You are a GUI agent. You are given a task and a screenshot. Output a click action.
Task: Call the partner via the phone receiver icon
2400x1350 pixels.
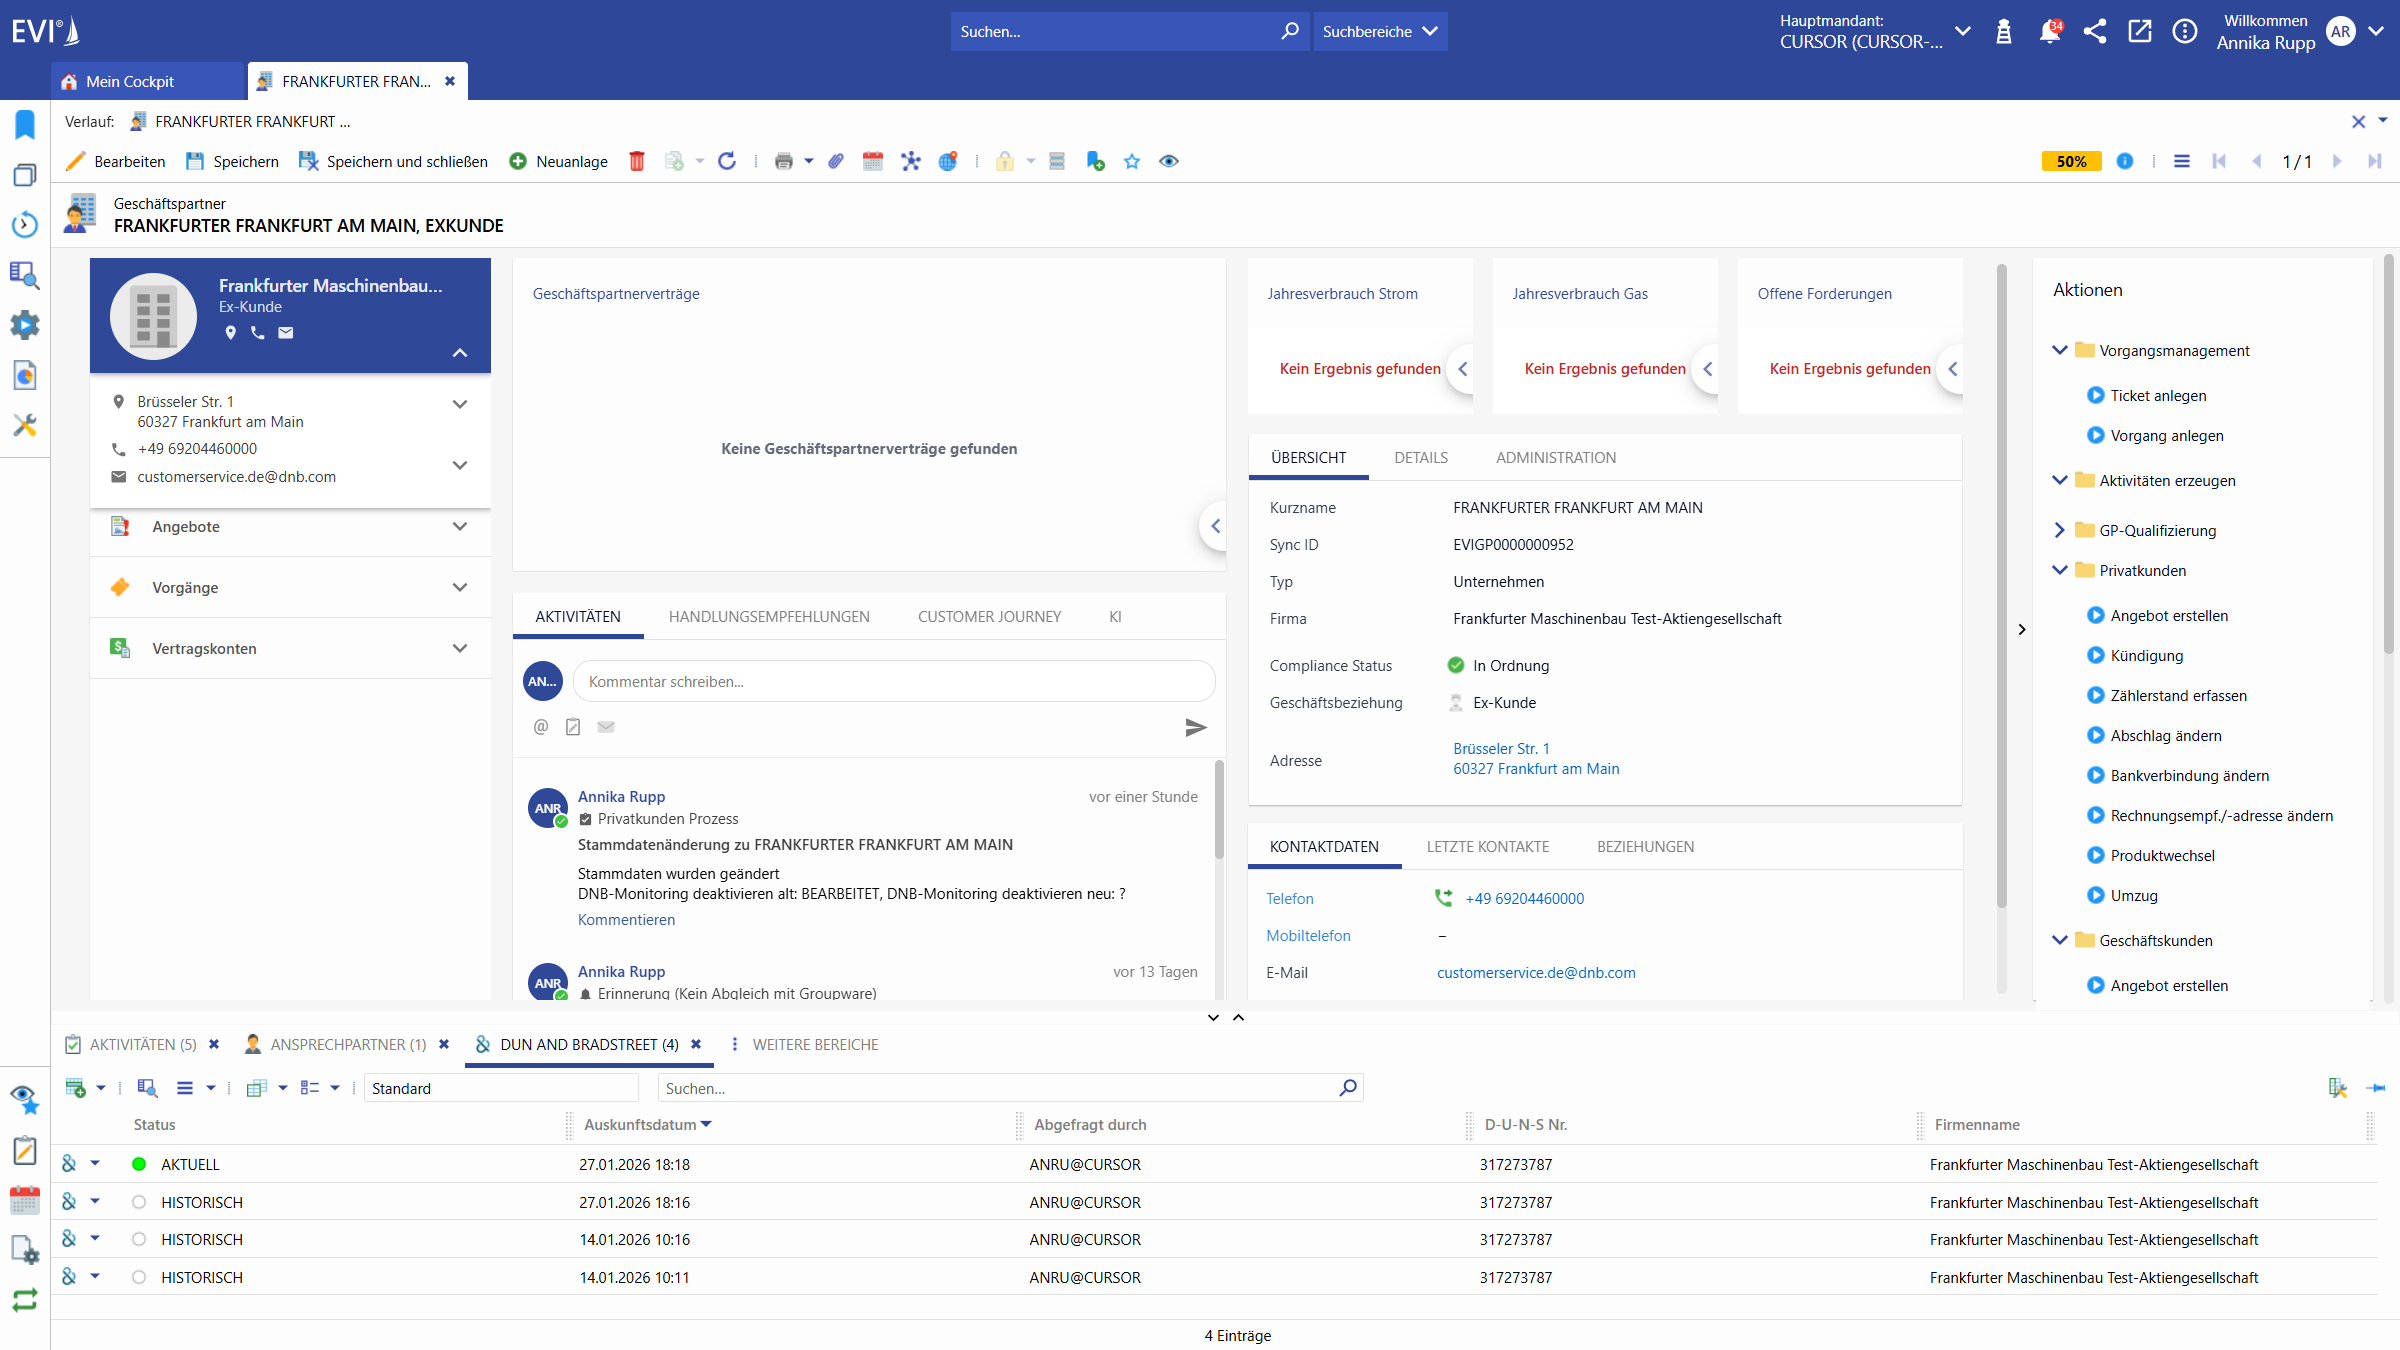(258, 333)
